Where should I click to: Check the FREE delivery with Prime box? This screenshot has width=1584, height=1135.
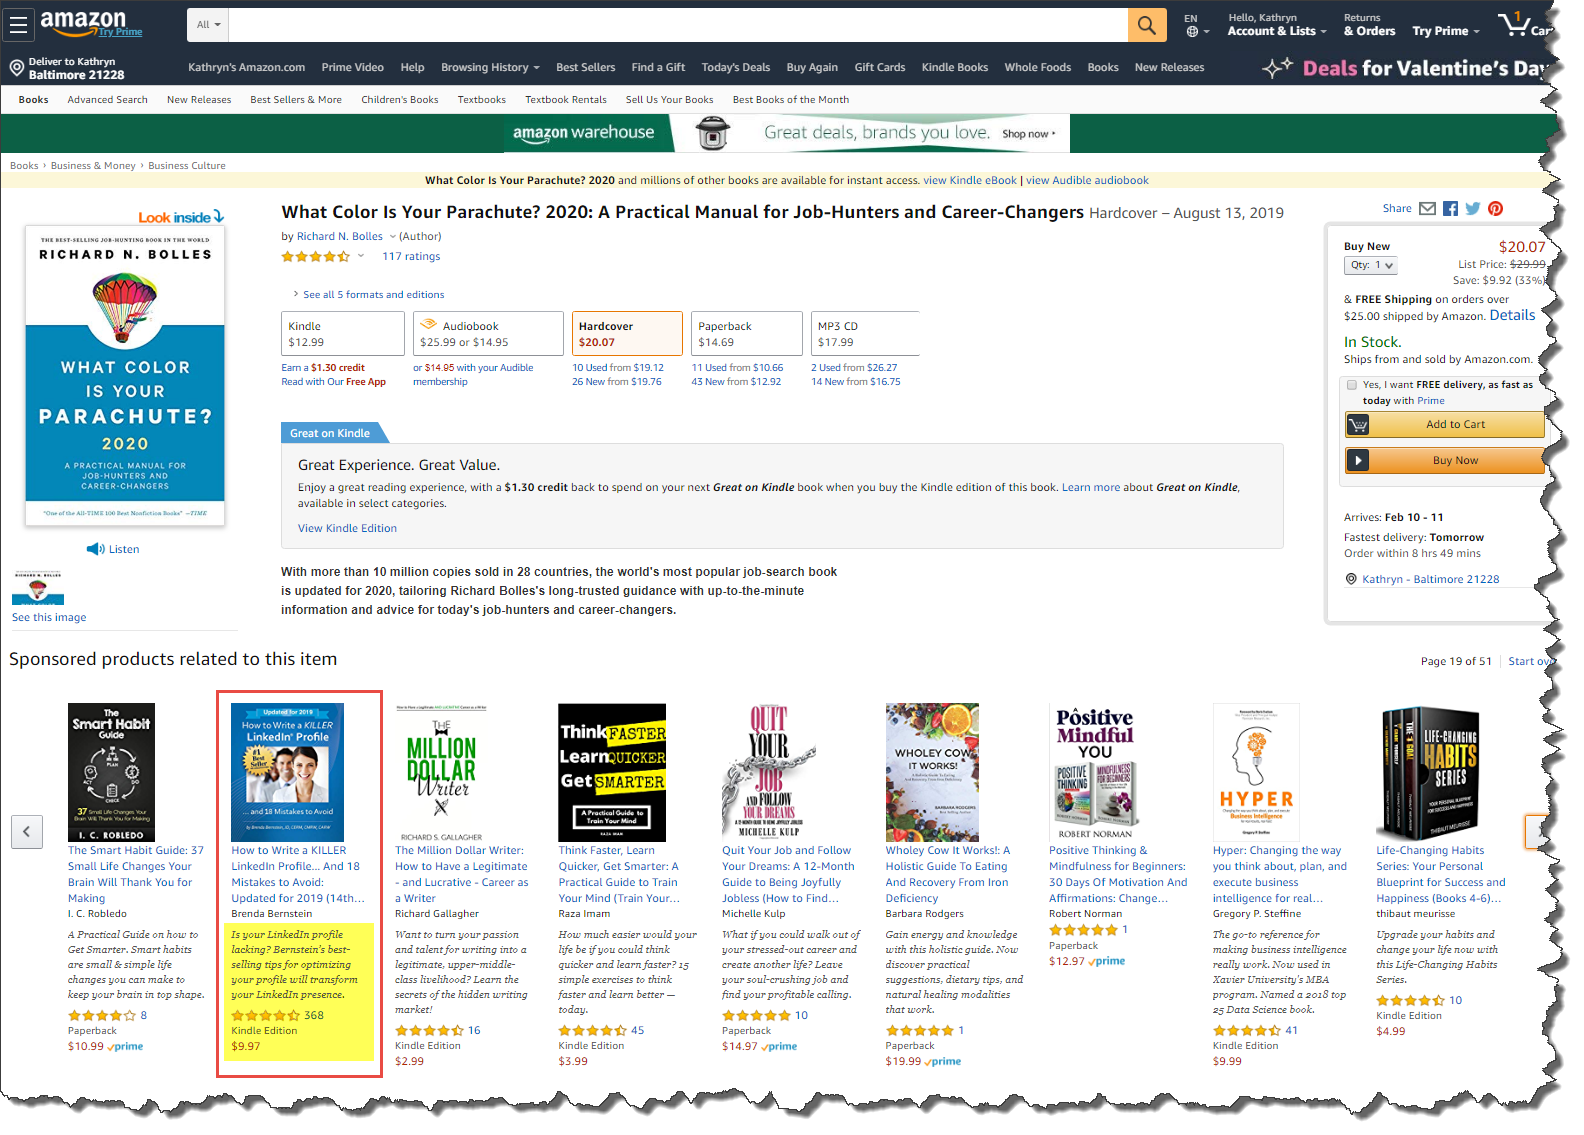pyautogui.click(x=1352, y=385)
